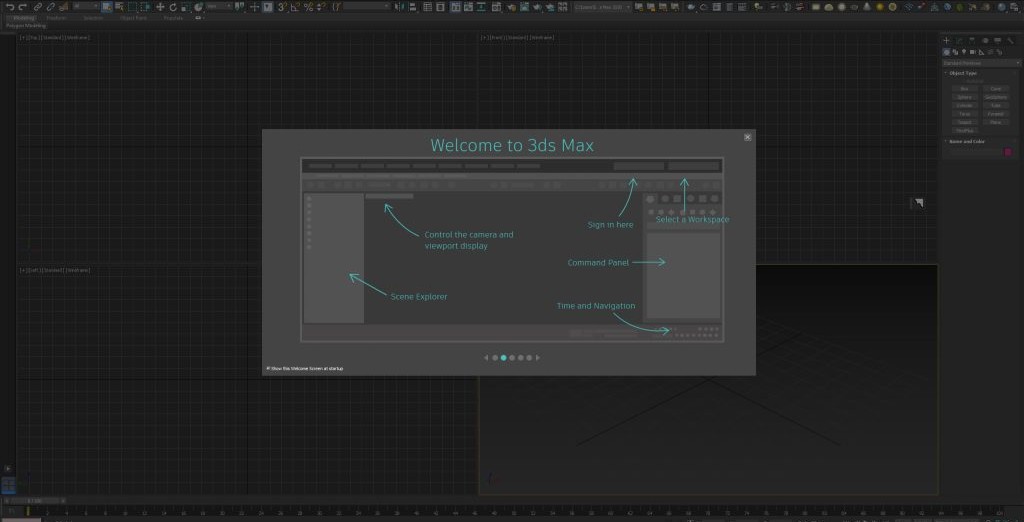The height and width of the screenshot is (522, 1024).
Task: Go to the previous welcome slide arrow
Action: (486, 357)
